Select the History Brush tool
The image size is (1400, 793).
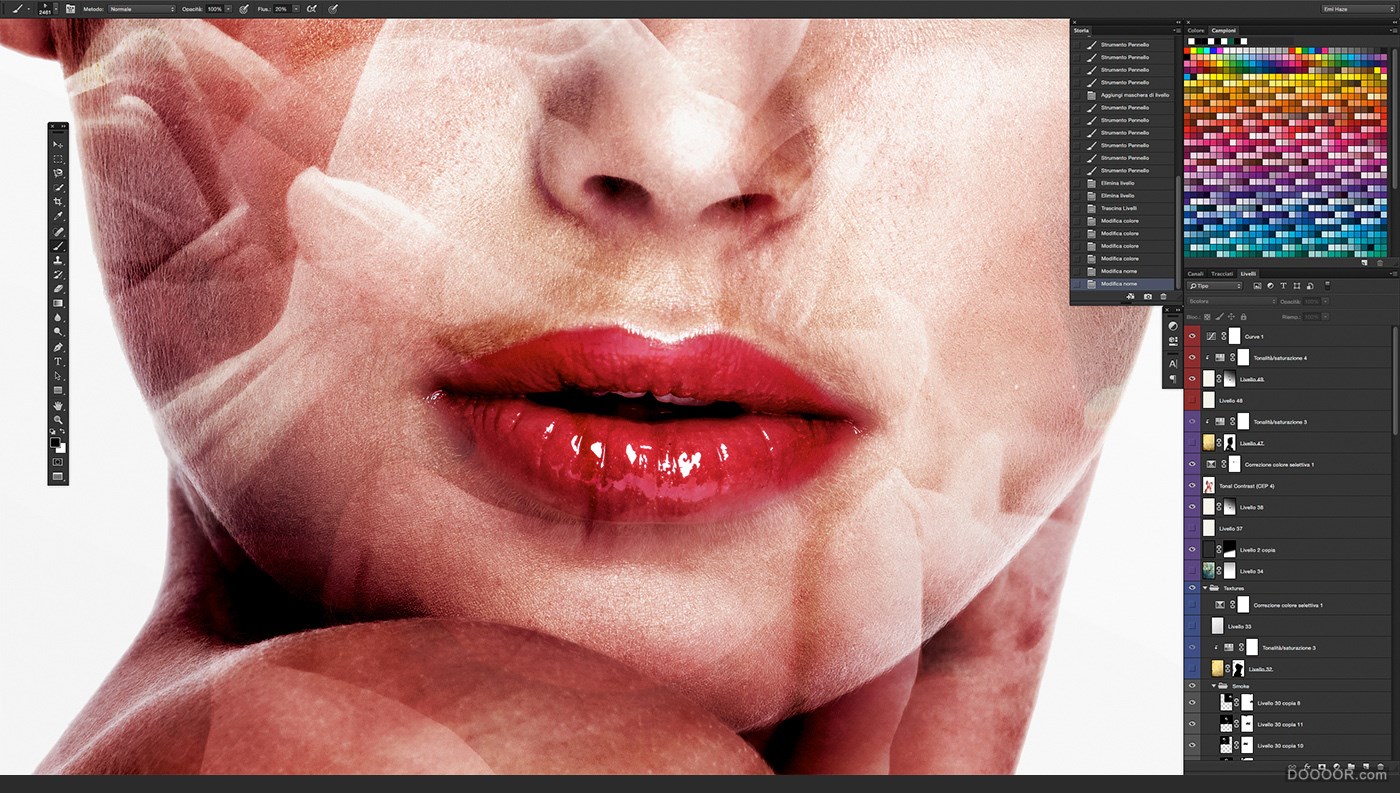pyautogui.click(x=58, y=274)
